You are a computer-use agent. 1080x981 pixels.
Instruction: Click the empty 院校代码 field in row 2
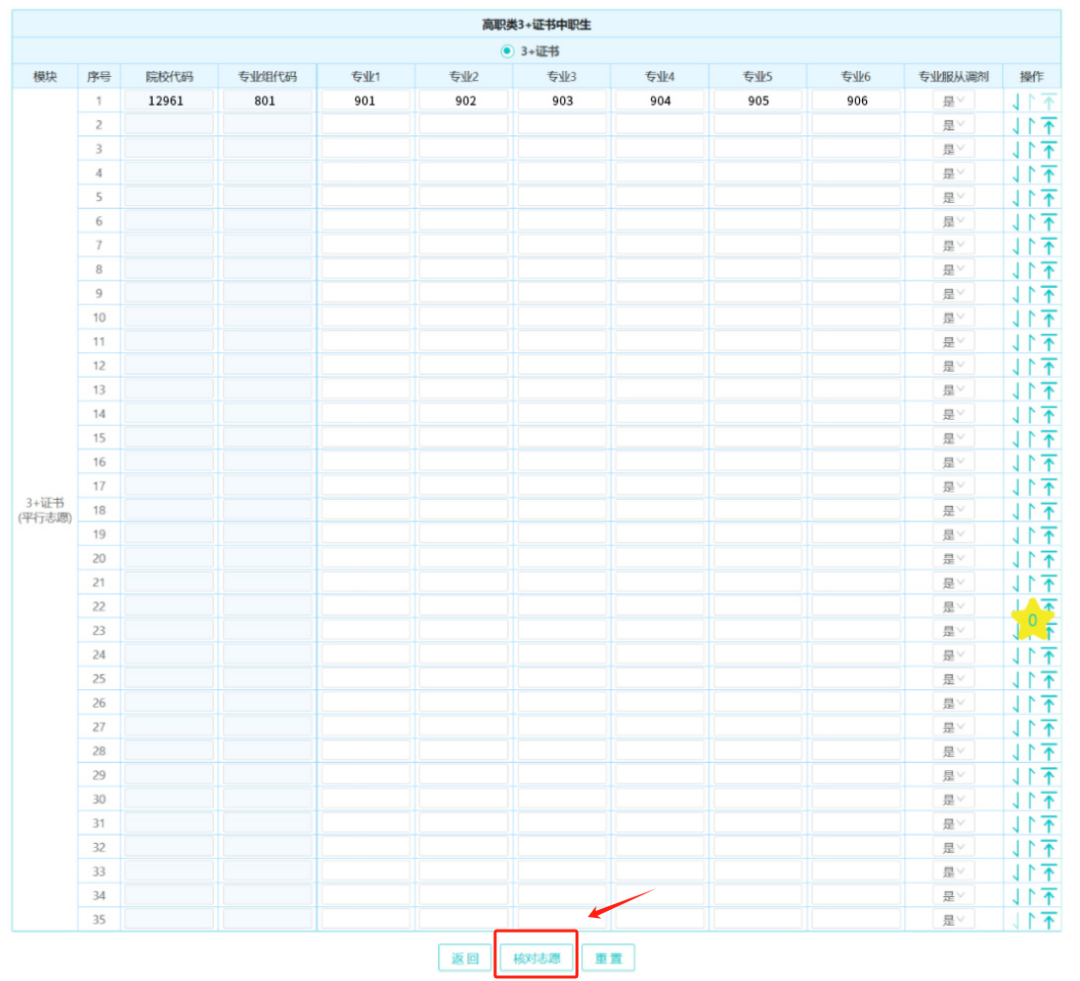[167, 125]
